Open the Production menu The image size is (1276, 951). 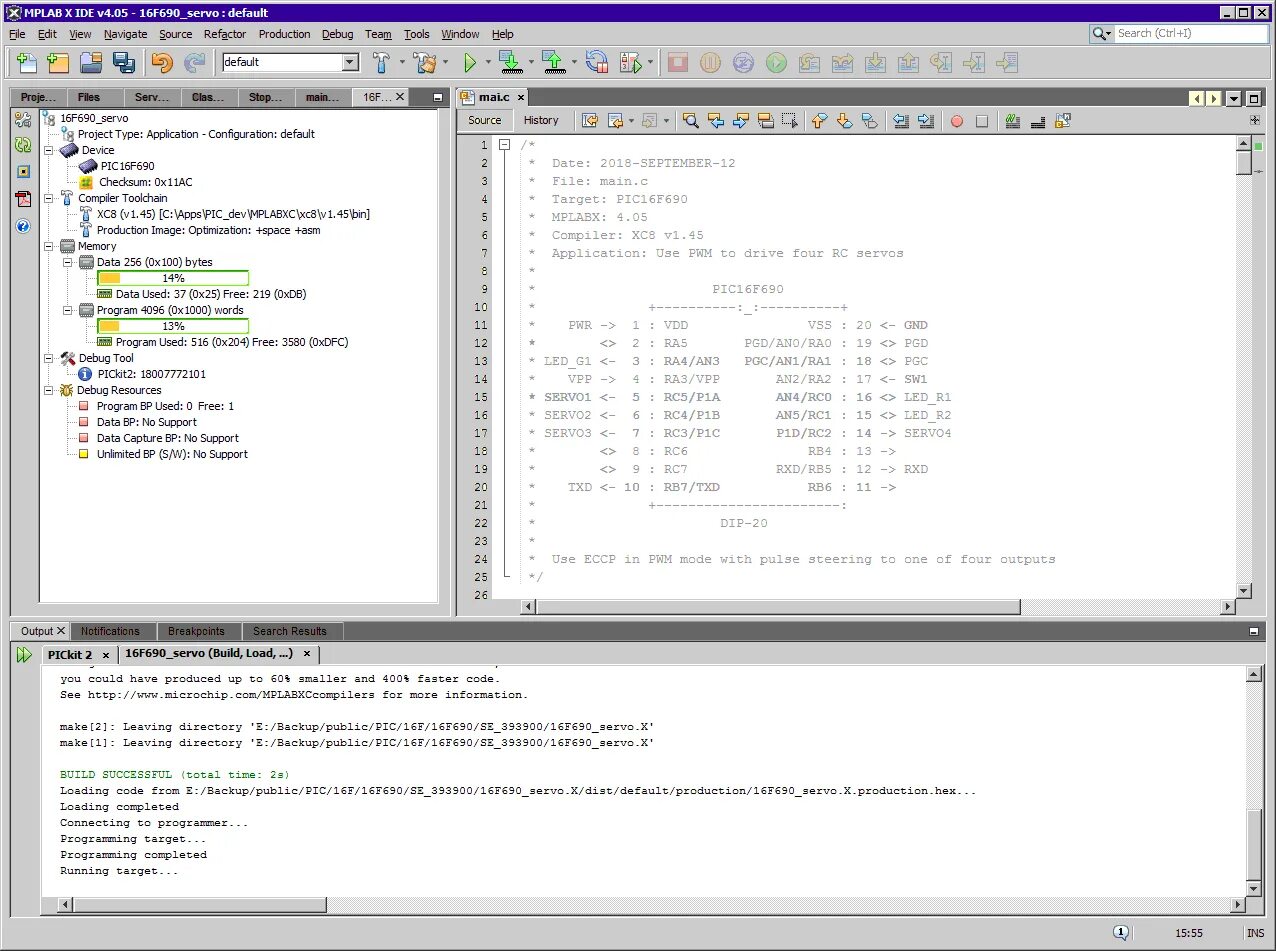click(284, 34)
